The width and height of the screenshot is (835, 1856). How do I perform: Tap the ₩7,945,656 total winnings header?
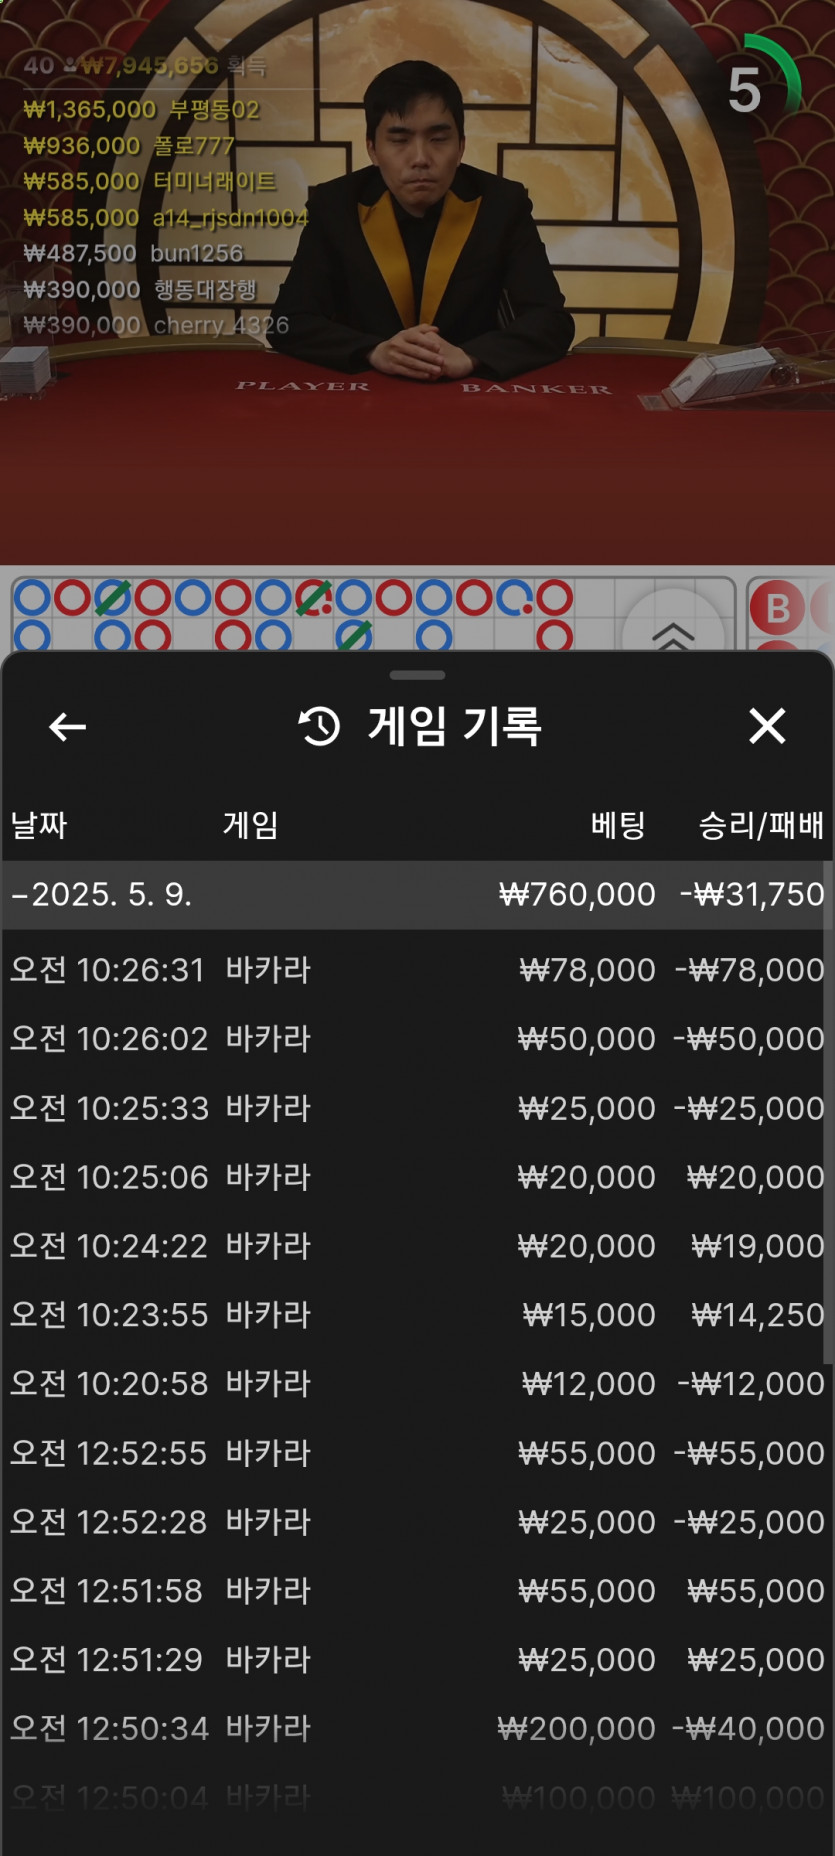[x=146, y=66]
